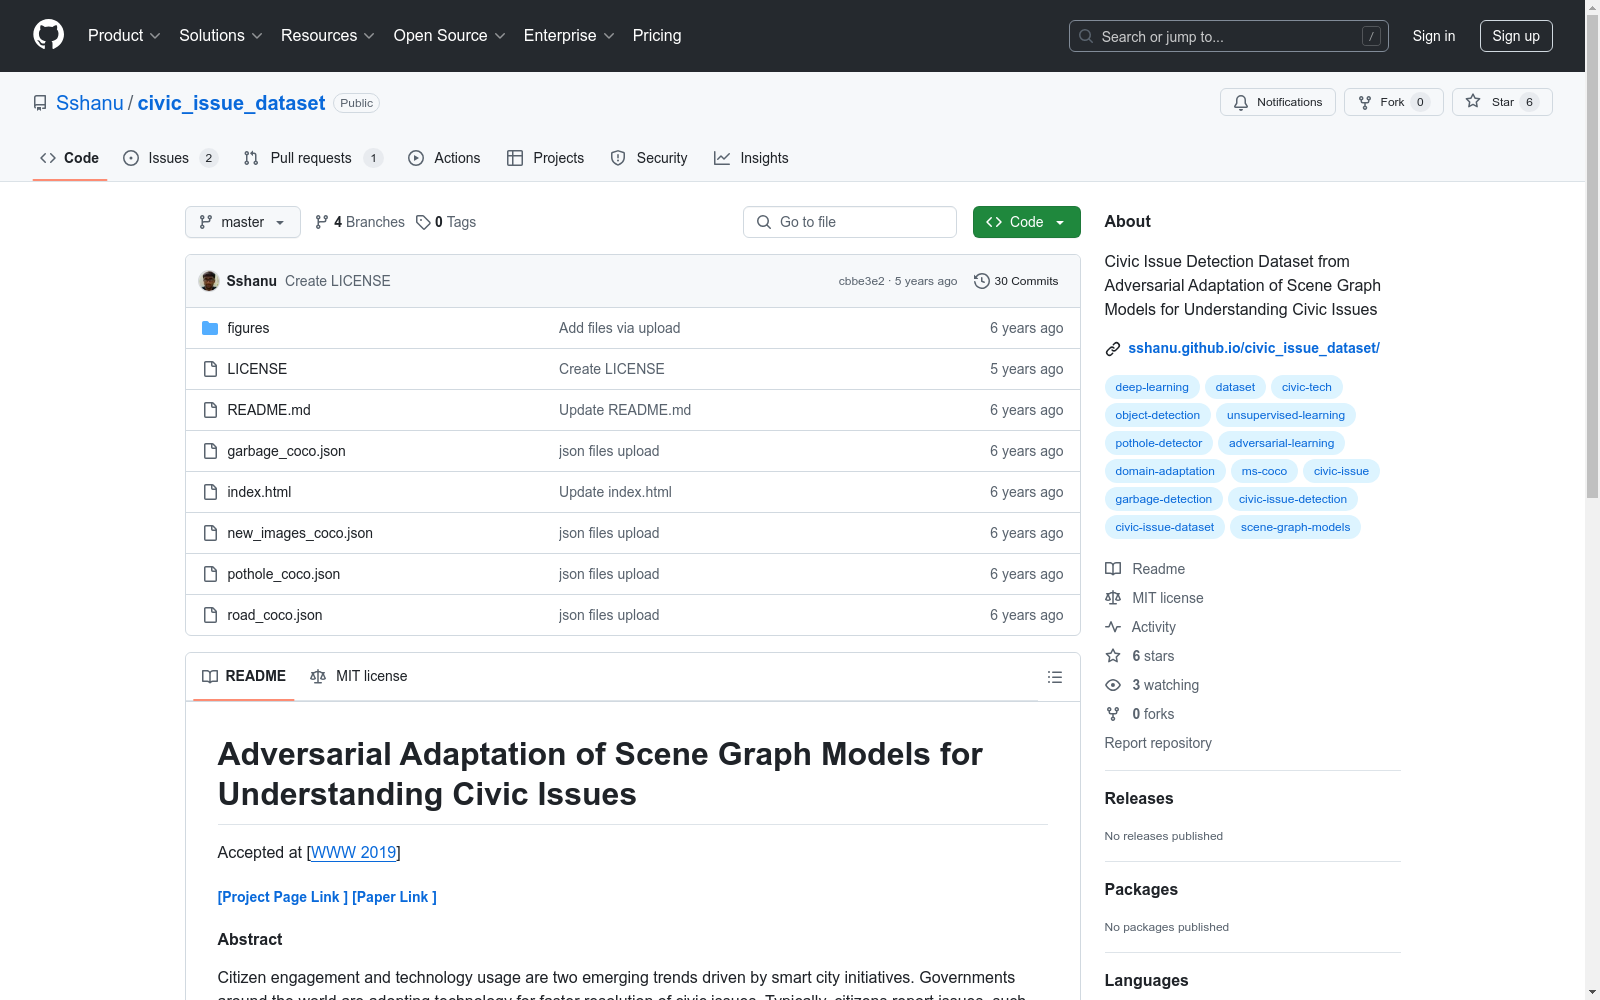Screen dimensions: 1600x1000
Task: Open the Paper Link
Action: (x=394, y=897)
